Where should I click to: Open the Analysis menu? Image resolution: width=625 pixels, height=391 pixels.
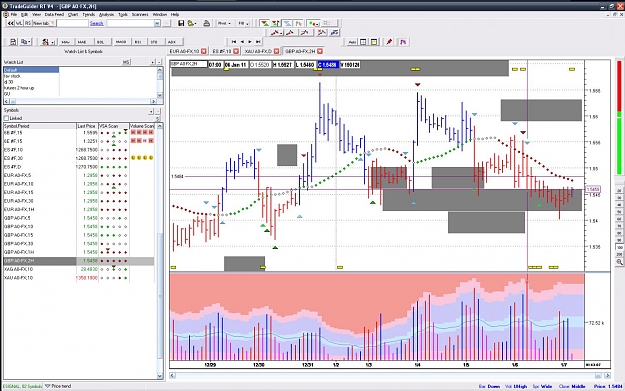[106, 14]
